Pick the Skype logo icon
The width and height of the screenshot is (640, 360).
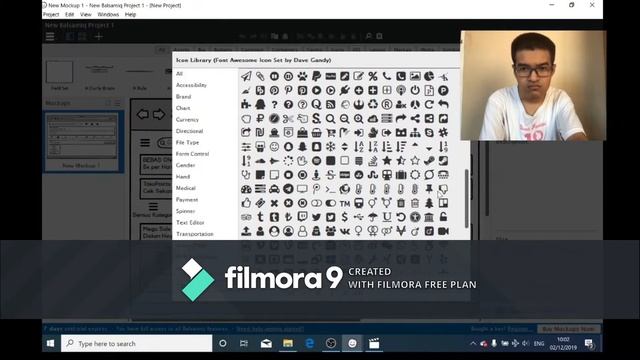[429, 133]
